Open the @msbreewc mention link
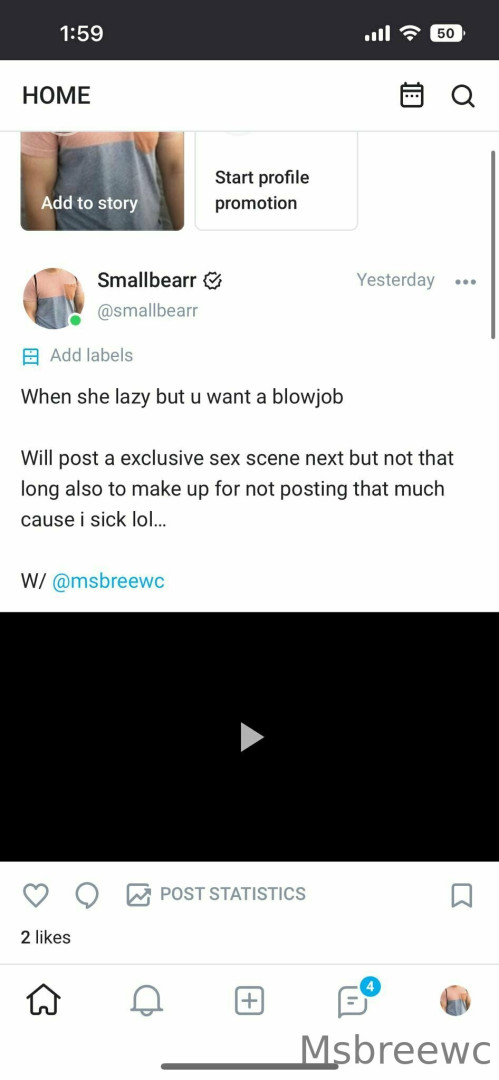The height and width of the screenshot is (1080, 499). click(x=108, y=581)
